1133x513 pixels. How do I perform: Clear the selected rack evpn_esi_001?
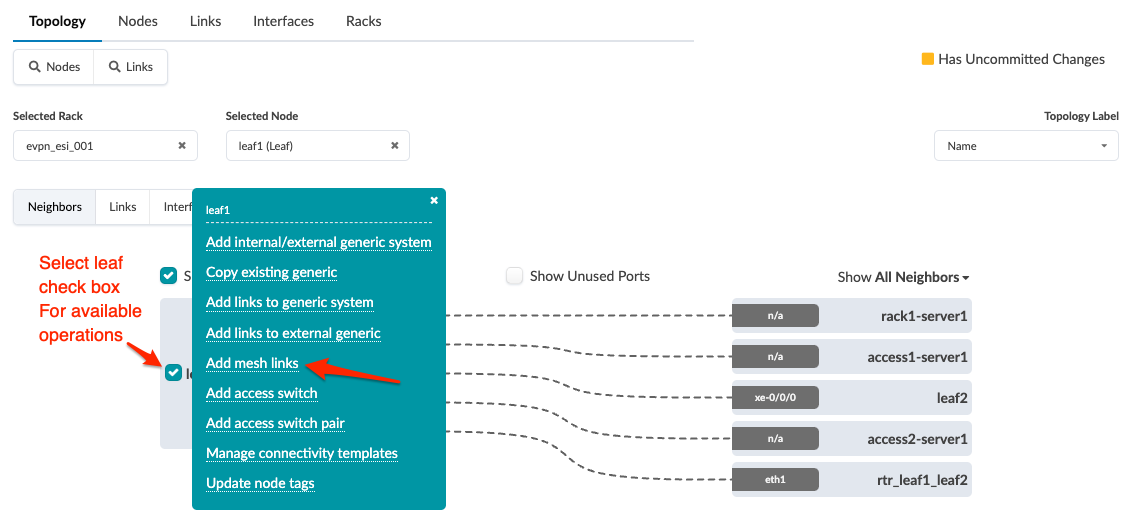pyautogui.click(x=182, y=146)
